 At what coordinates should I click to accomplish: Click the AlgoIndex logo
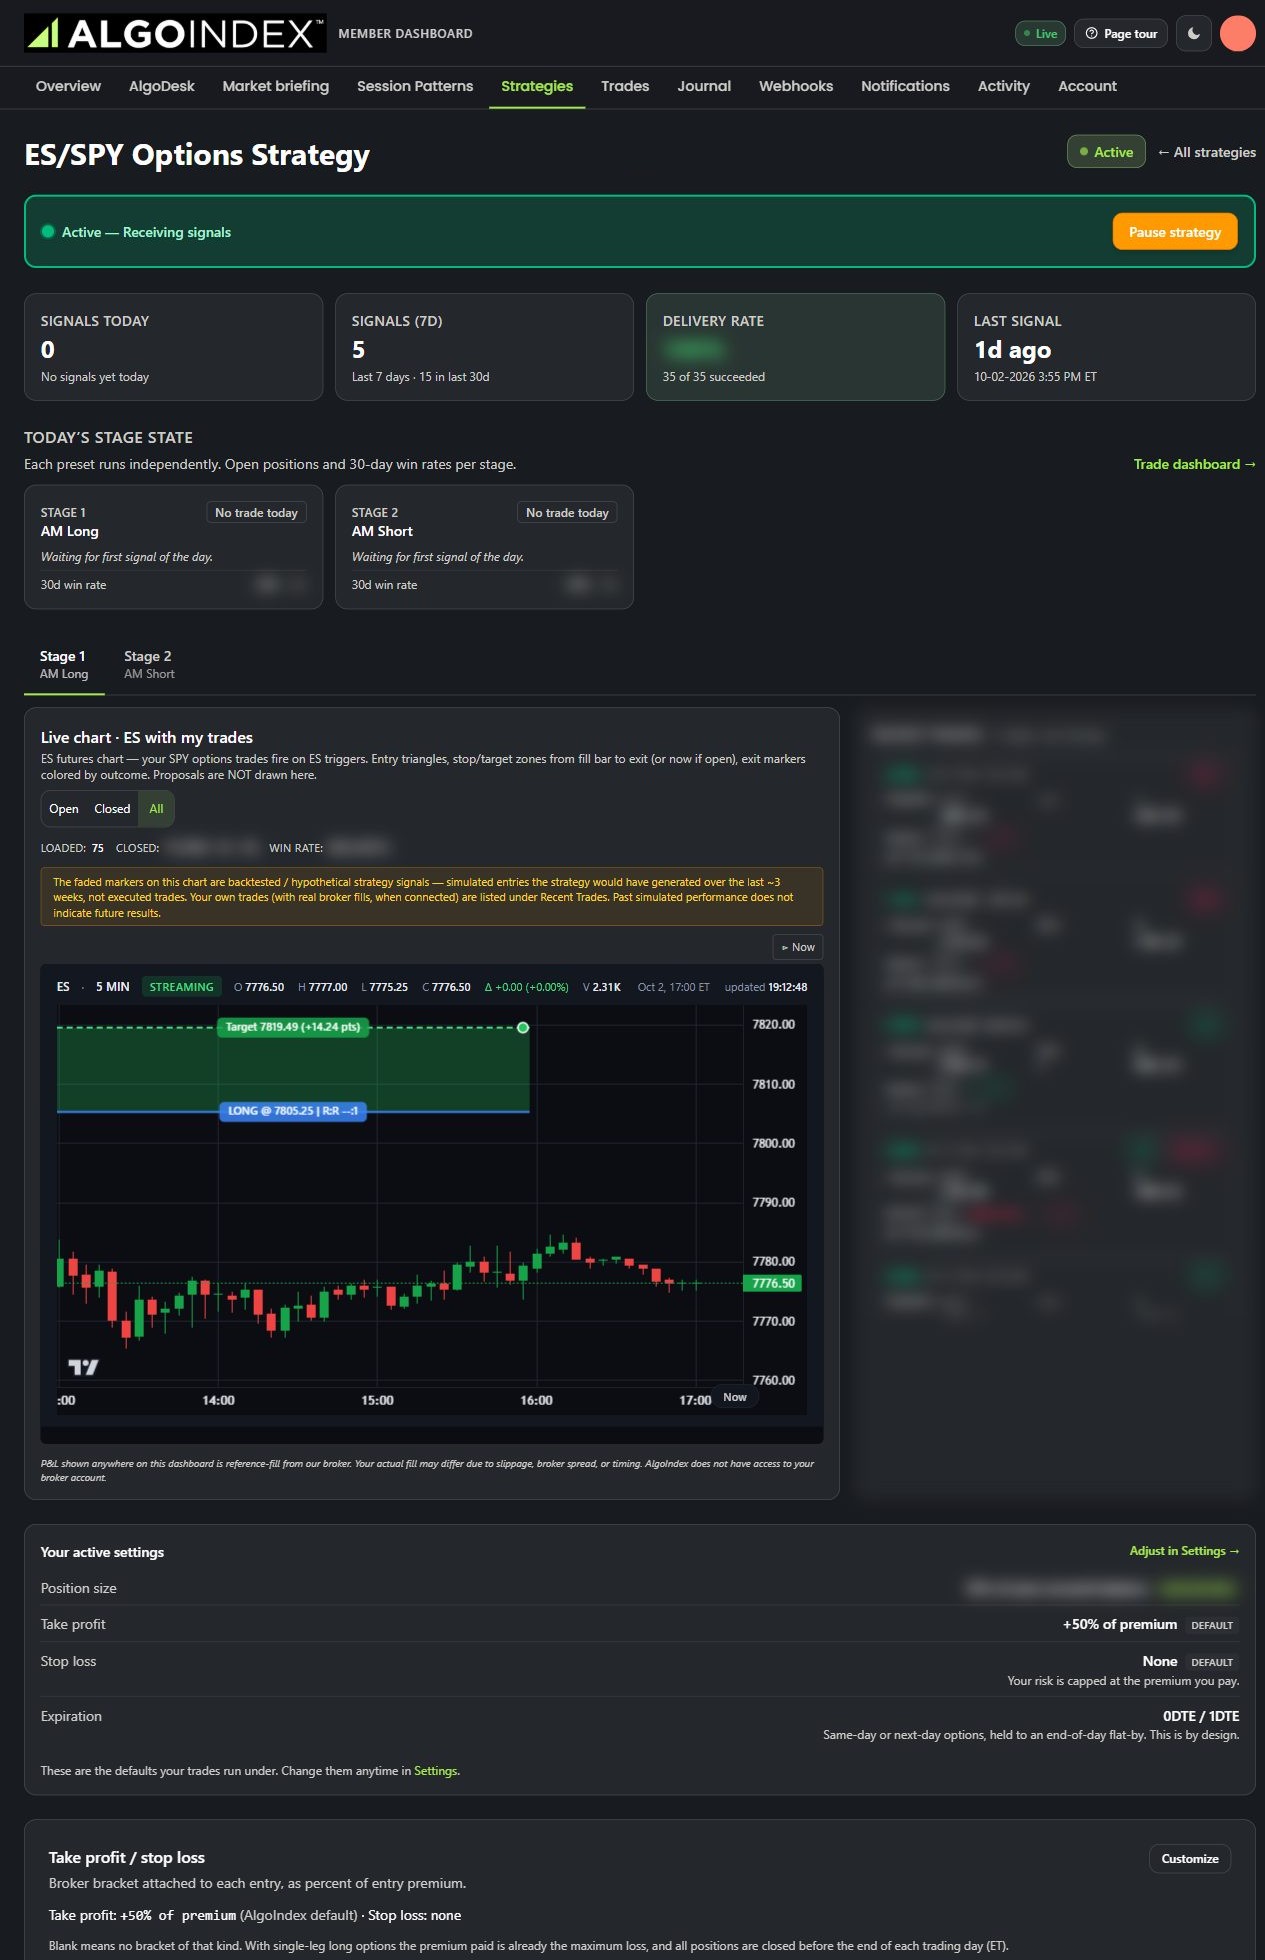click(x=175, y=33)
